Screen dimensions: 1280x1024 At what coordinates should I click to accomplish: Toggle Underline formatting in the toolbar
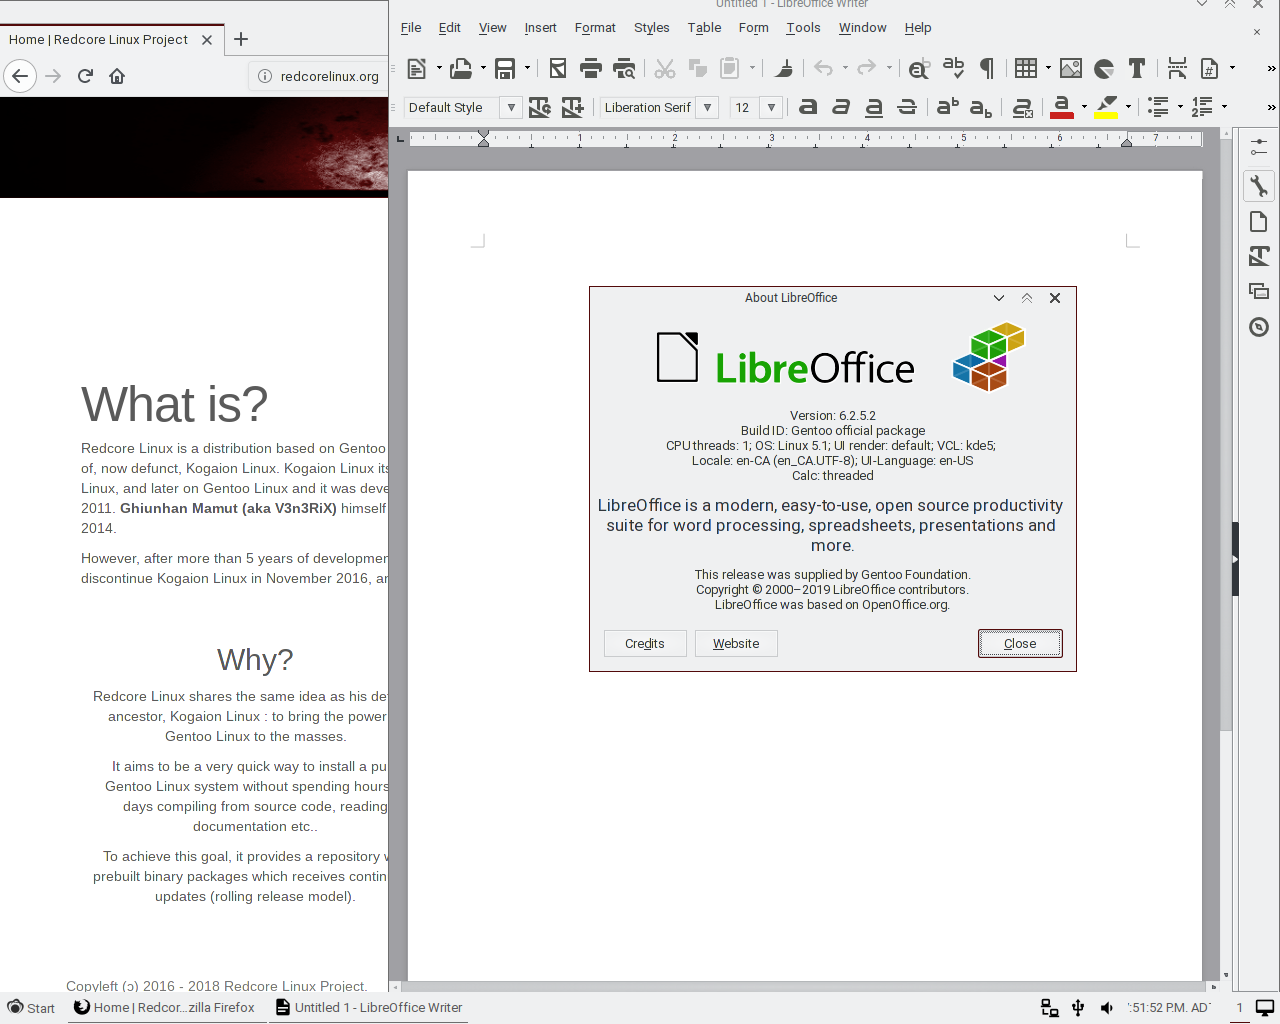coord(874,107)
